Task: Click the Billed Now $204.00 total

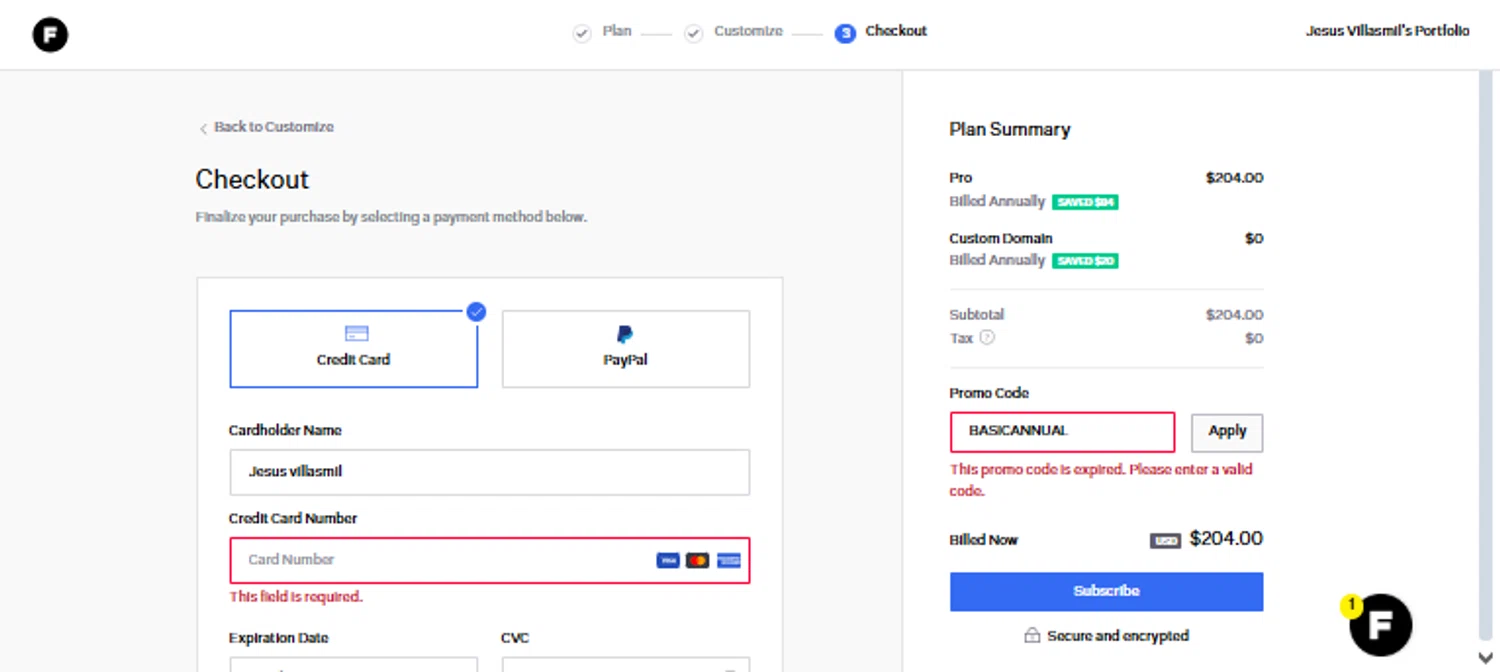Action: pos(1226,539)
